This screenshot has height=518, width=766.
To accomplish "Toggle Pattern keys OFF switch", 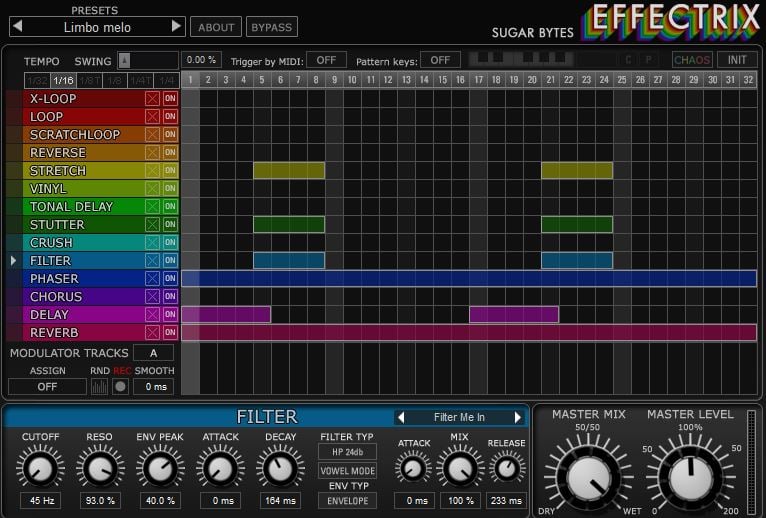I will (x=440, y=60).
